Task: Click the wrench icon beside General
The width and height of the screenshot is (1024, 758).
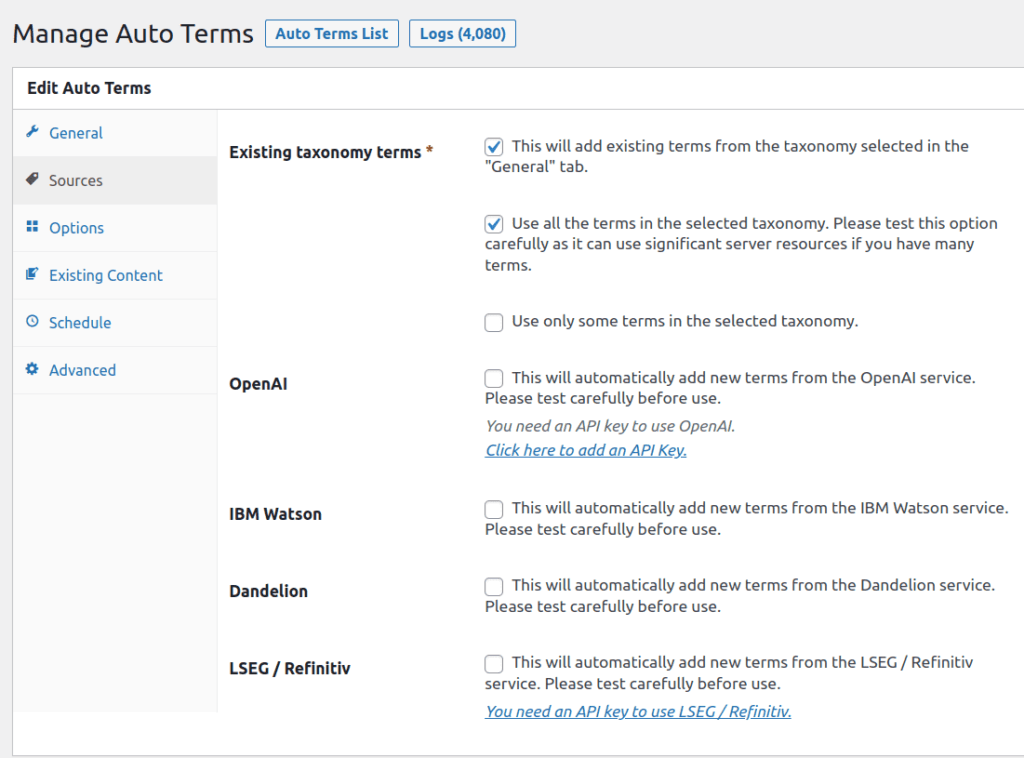Action: click(32, 132)
